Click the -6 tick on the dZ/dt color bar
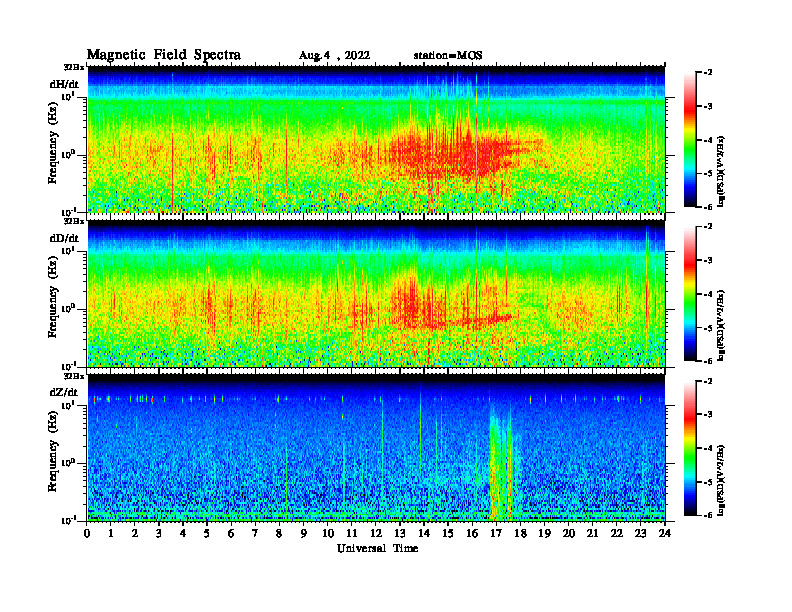This screenshot has height=612, width=792. coord(709,515)
